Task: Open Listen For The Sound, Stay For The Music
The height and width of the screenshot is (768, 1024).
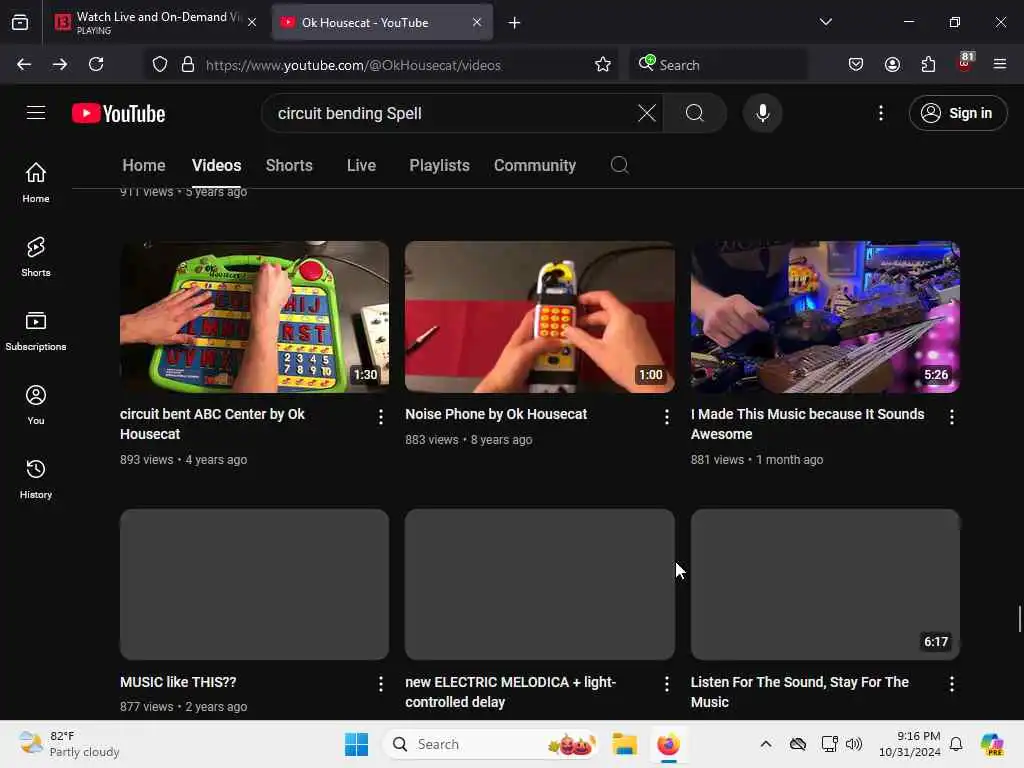Action: coord(799,692)
